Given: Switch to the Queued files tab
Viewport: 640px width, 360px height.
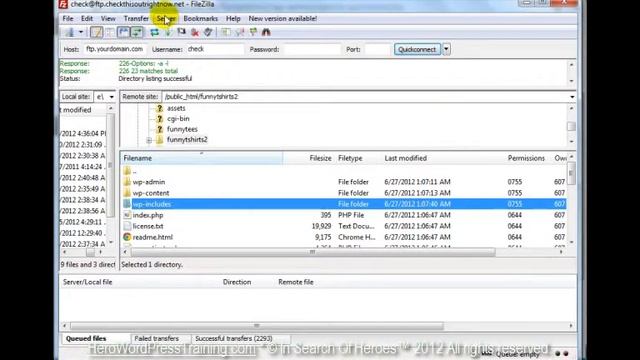Looking at the screenshot, I should coord(86,339).
